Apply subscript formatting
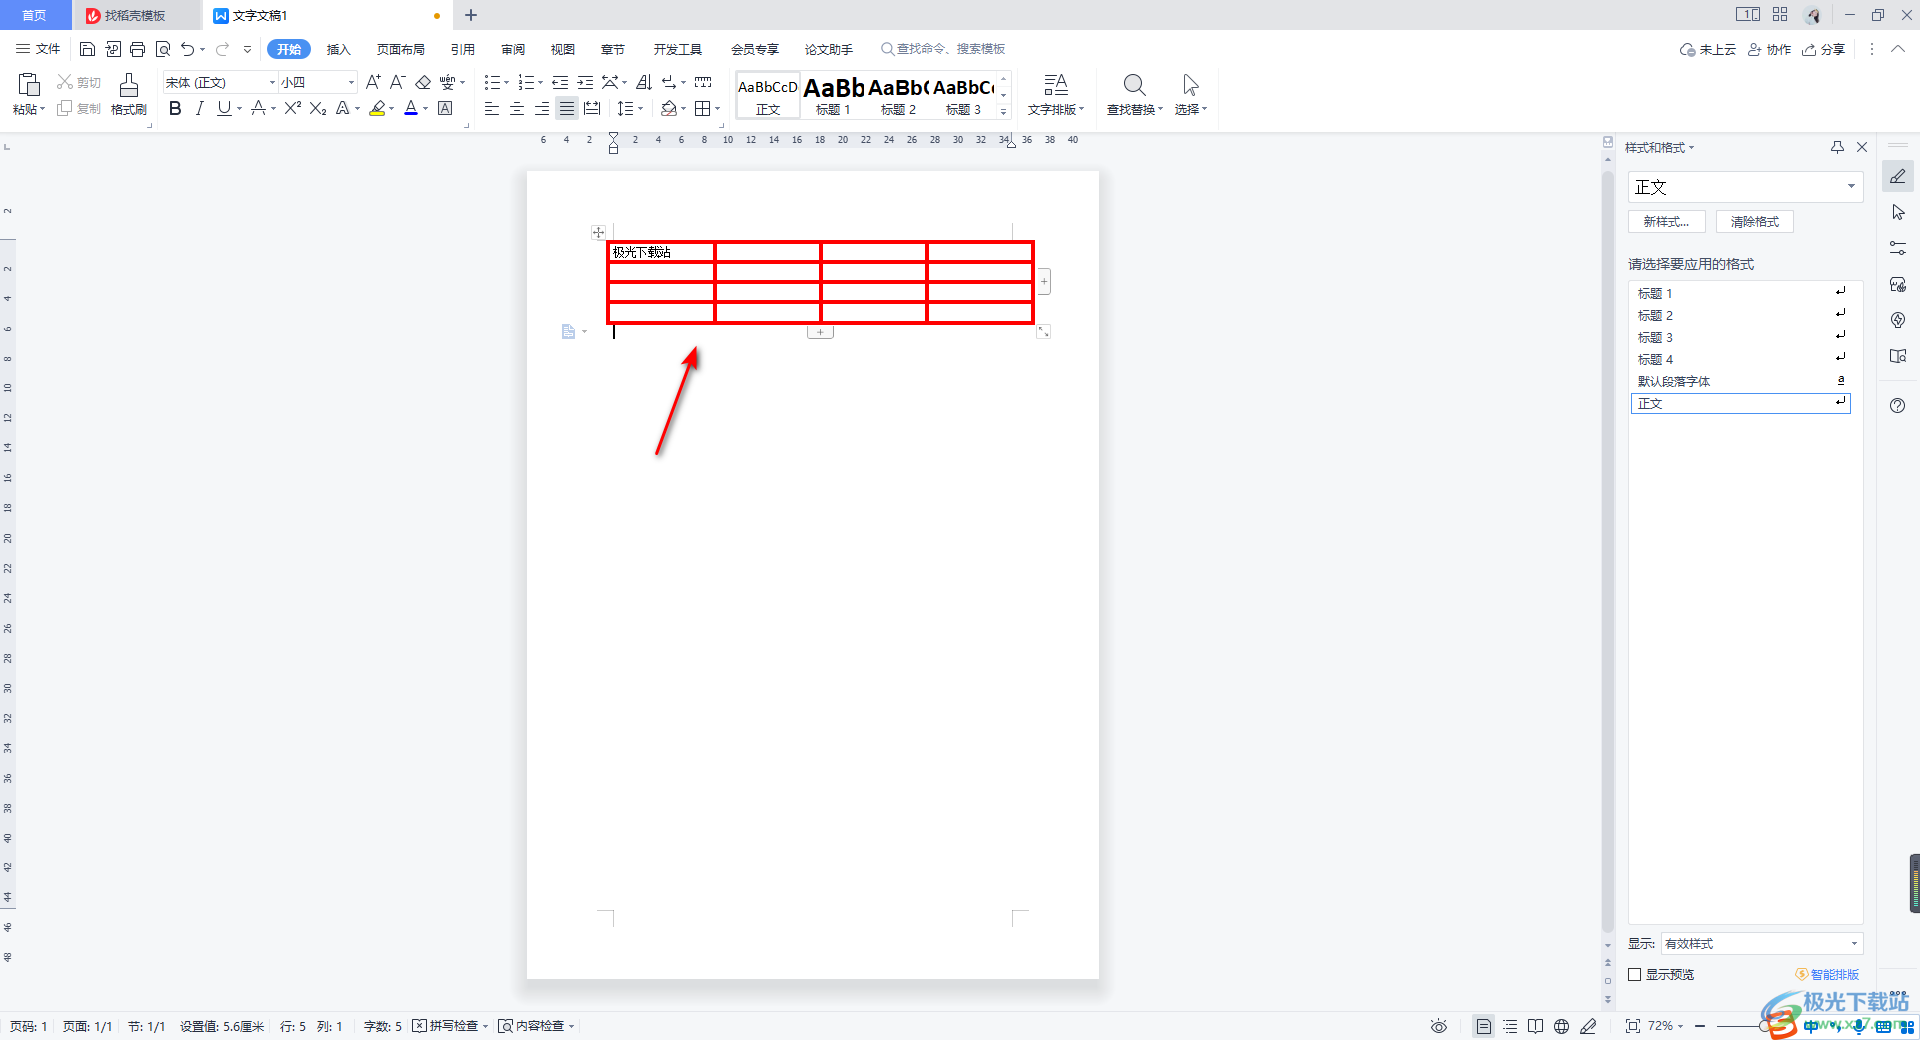Viewport: 1920px width, 1040px height. (x=318, y=108)
